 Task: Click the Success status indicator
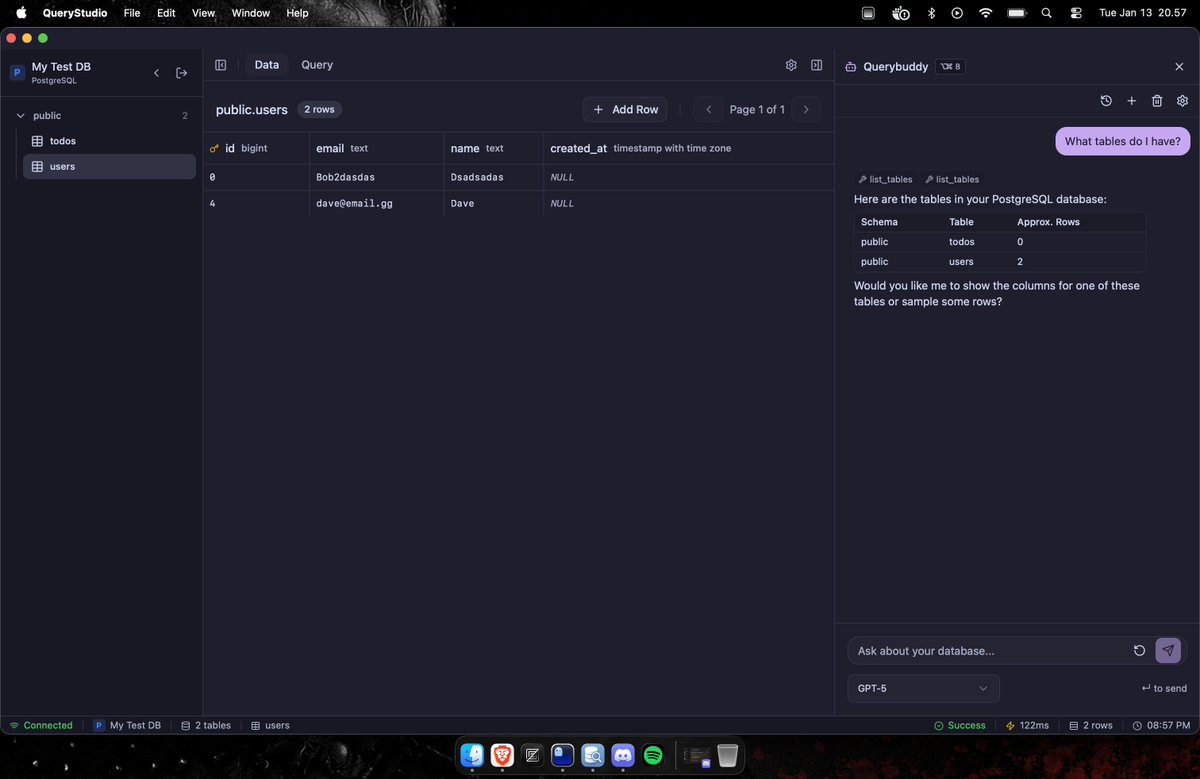(959, 725)
